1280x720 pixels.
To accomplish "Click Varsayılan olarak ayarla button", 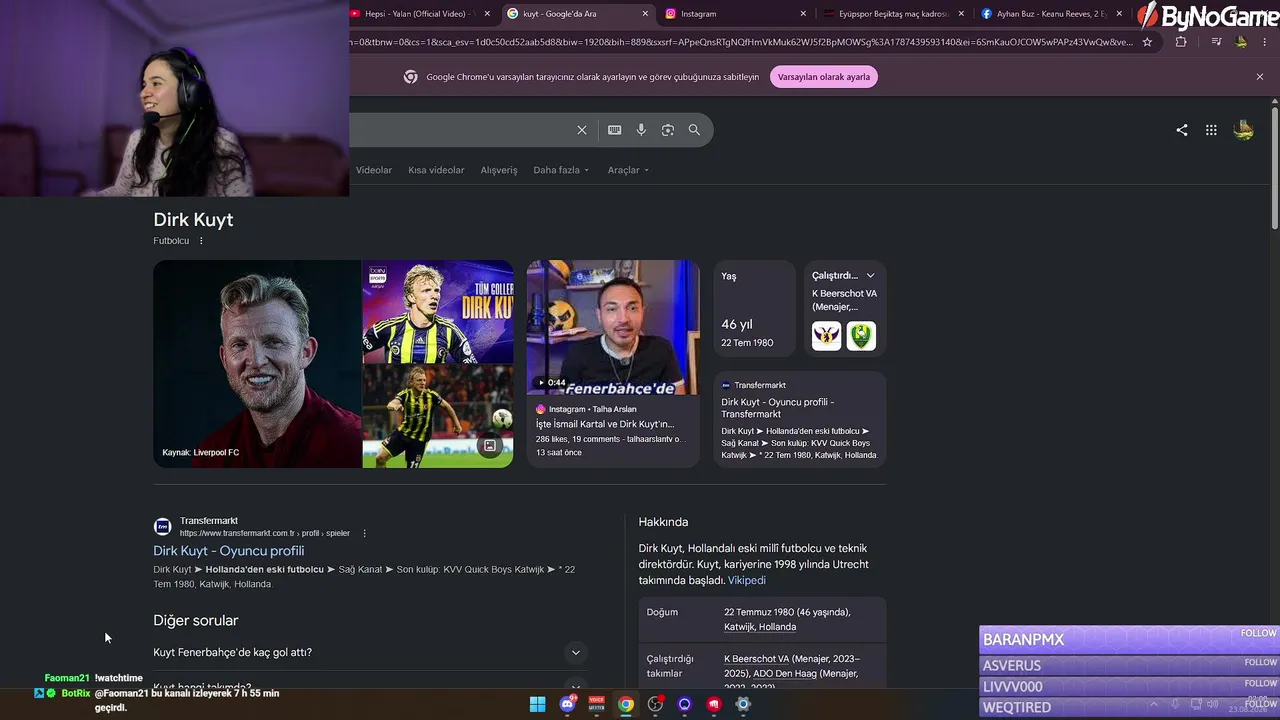I will [x=824, y=77].
